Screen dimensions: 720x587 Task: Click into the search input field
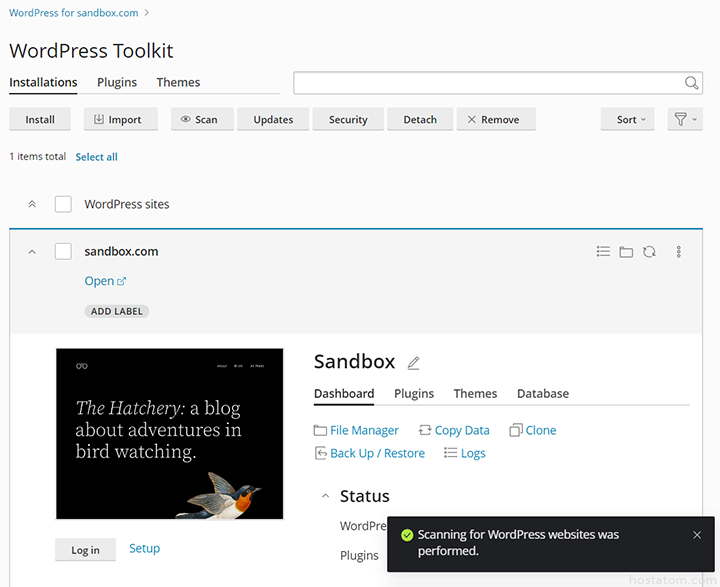pyautogui.click(x=485, y=83)
